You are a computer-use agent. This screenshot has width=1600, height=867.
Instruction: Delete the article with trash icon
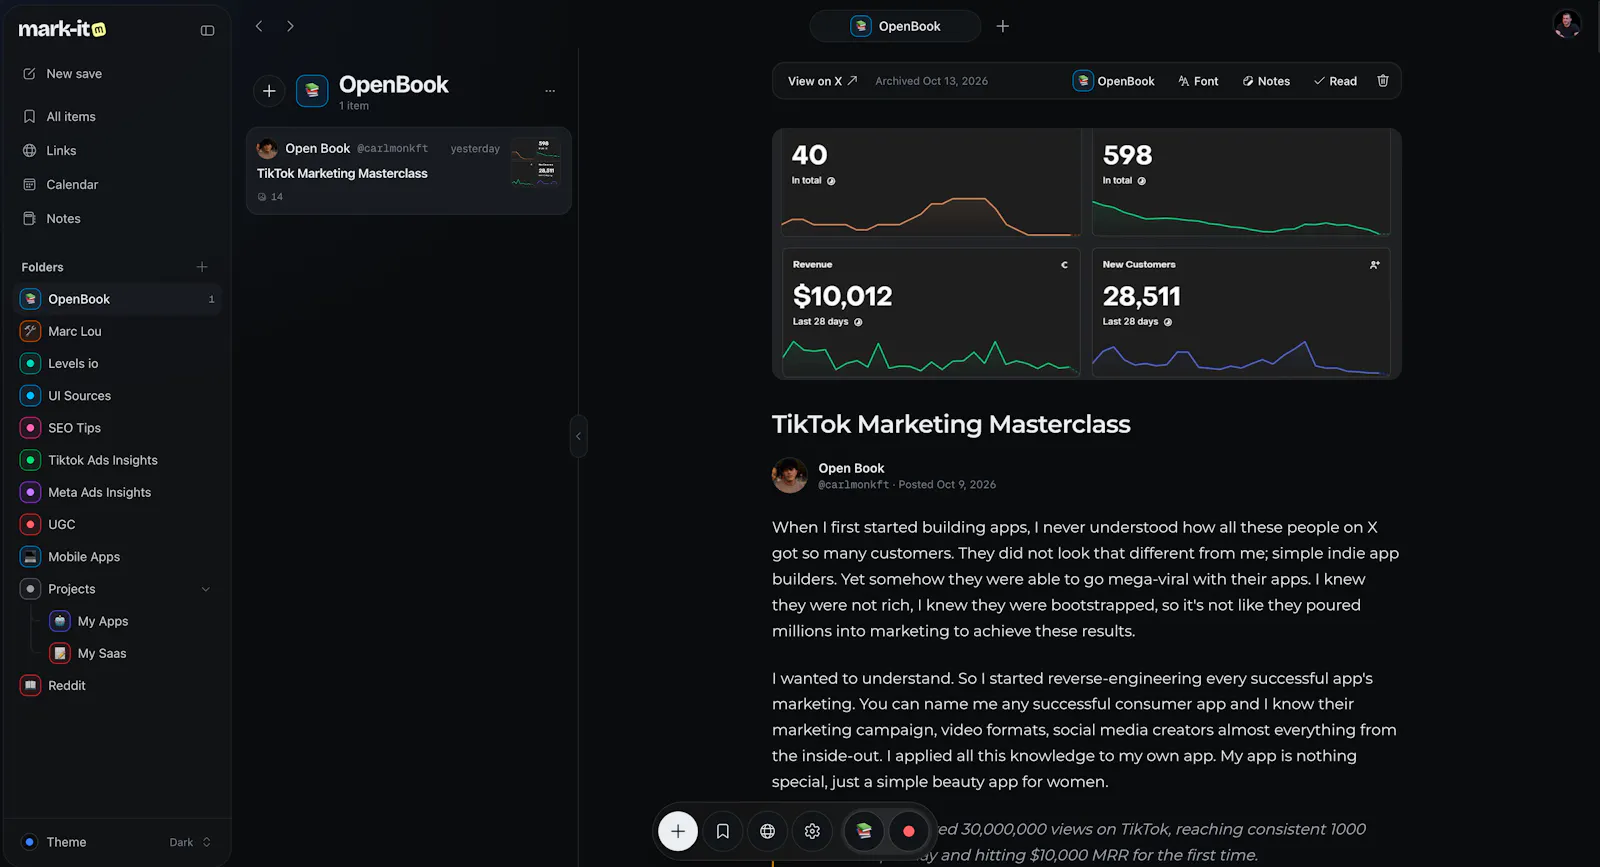(1383, 81)
